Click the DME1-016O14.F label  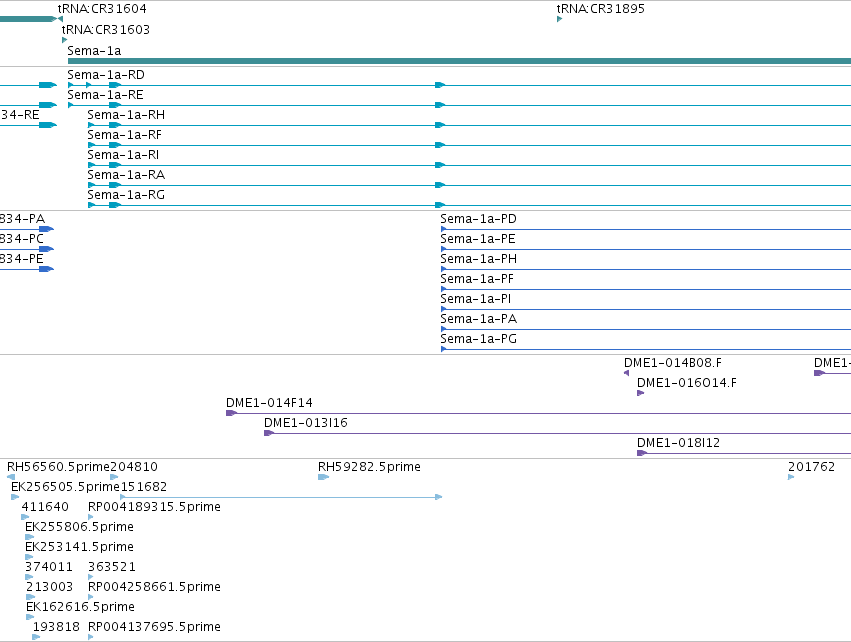(x=687, y=383)
